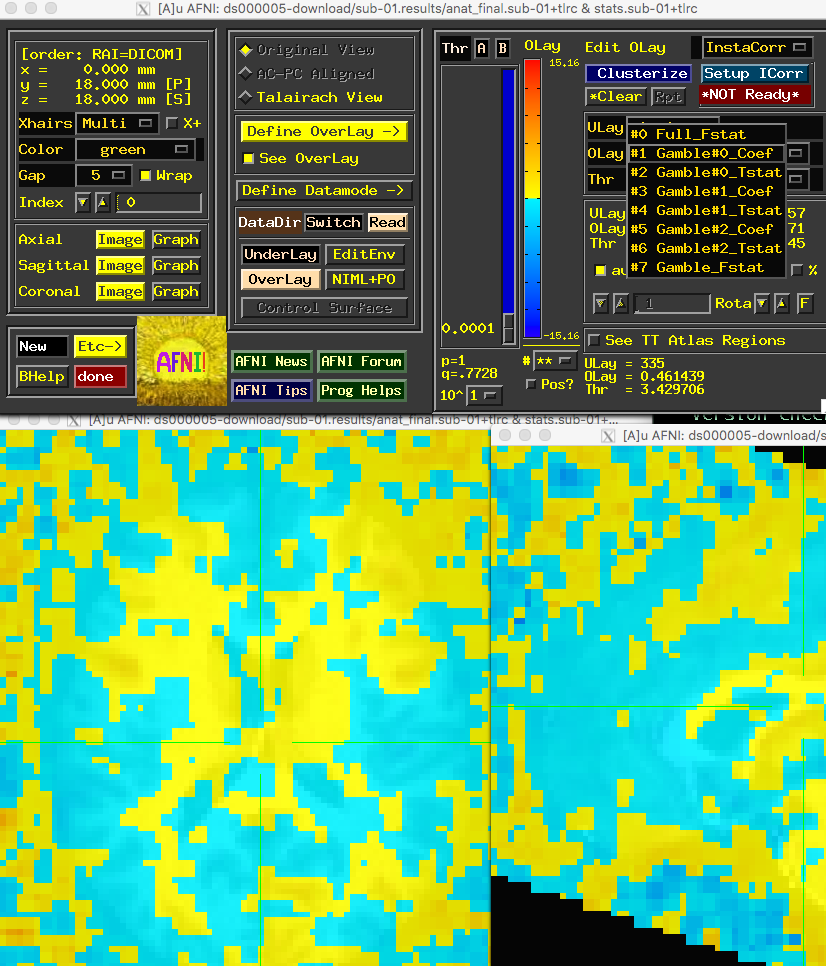Viewport: 826px width, 966px height.
Task: Click the DataDir Switch button
Action: pyautogui.click(x=333, y=222)
